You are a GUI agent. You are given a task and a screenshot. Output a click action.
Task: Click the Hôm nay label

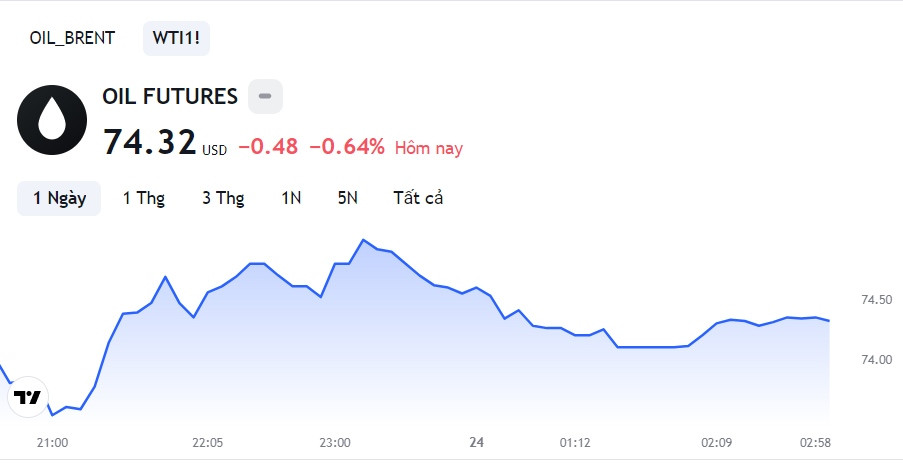coord(429,148)
